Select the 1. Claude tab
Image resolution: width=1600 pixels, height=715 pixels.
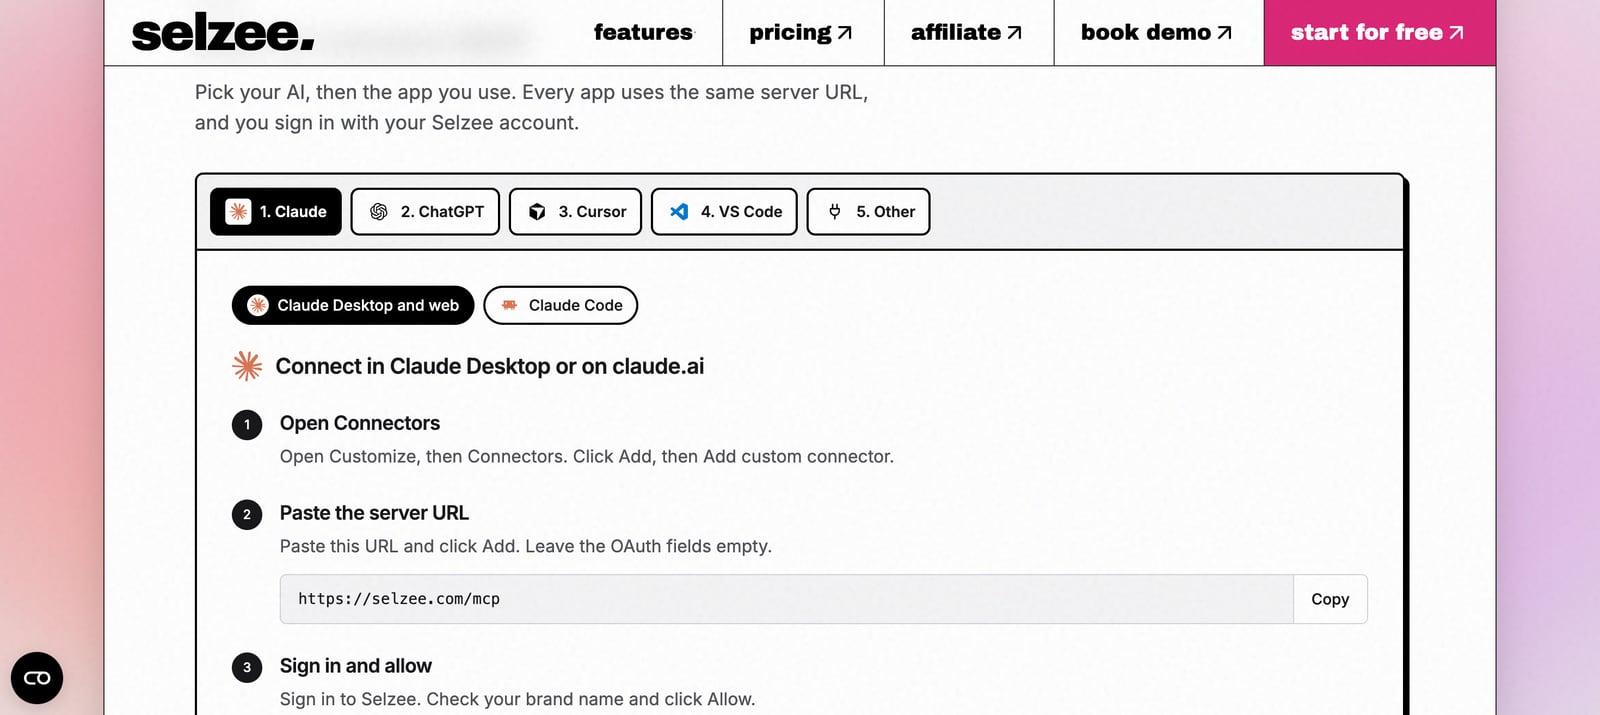(276, 212)
